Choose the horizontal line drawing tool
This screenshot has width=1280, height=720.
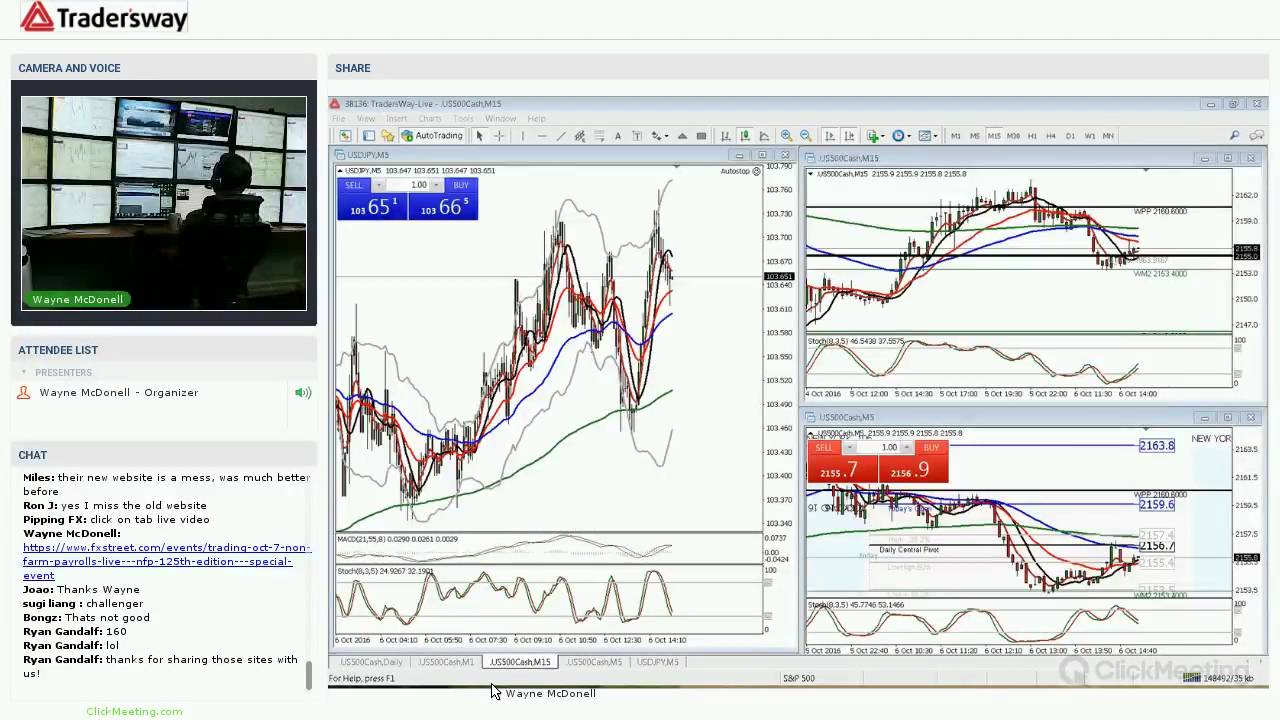pos(542,135)
